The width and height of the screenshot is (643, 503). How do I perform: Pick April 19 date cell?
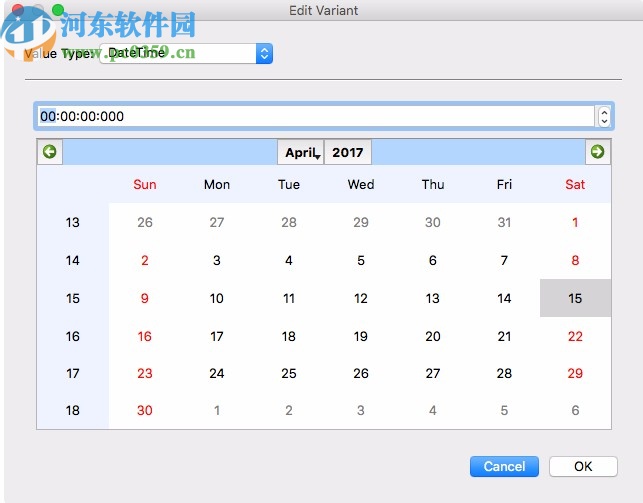coord(361,337)
